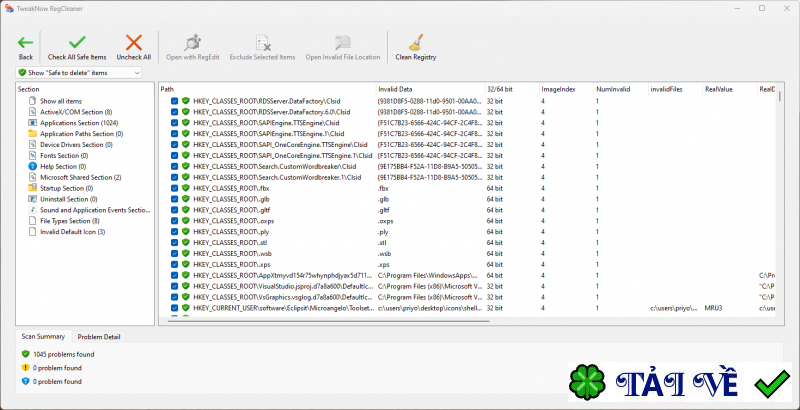
Task: Select the Microsoft Shared Section icon
Action: pos(33,177)
